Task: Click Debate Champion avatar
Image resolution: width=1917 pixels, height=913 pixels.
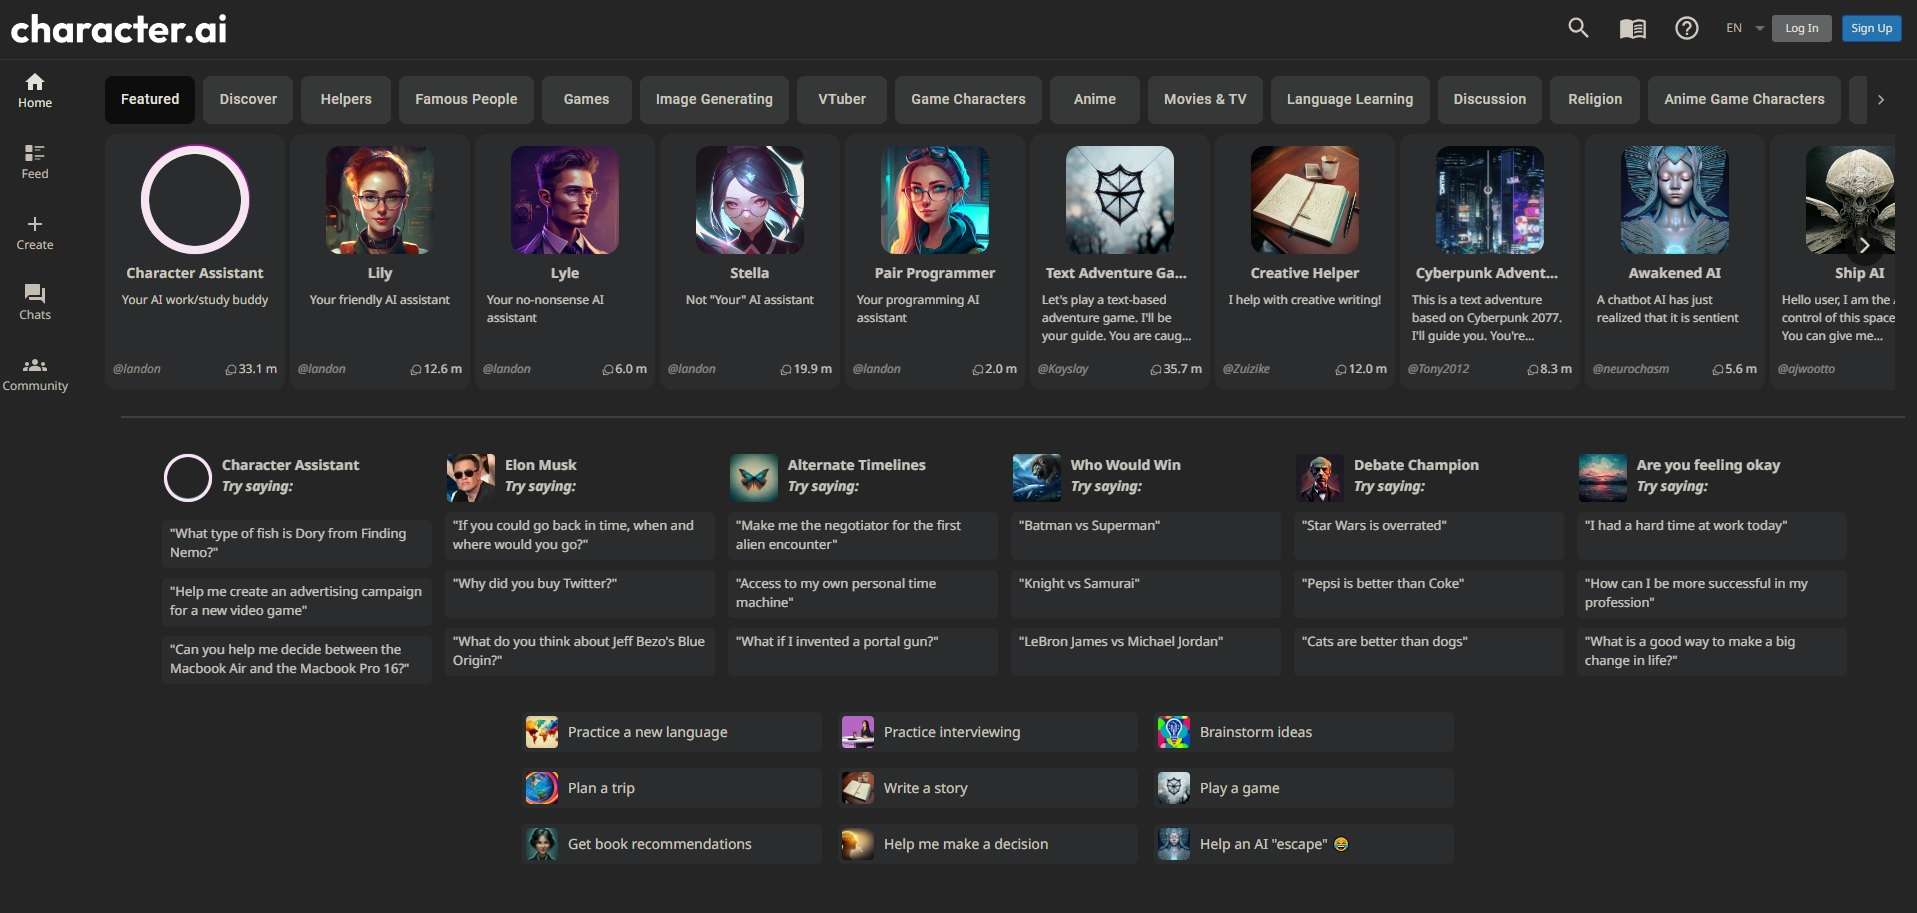Action: [1320, 478]
